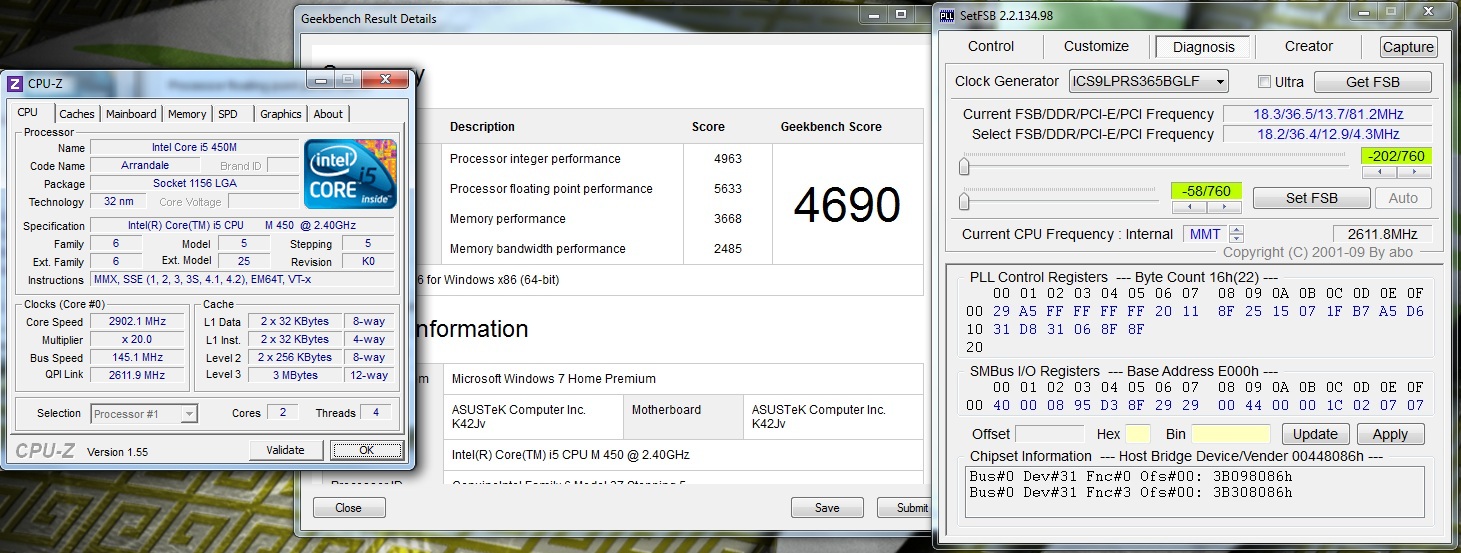Click the 18.2/36.4/12.9/4.3MHz select frequency field
The image size is (1461, 553).
1328,134
